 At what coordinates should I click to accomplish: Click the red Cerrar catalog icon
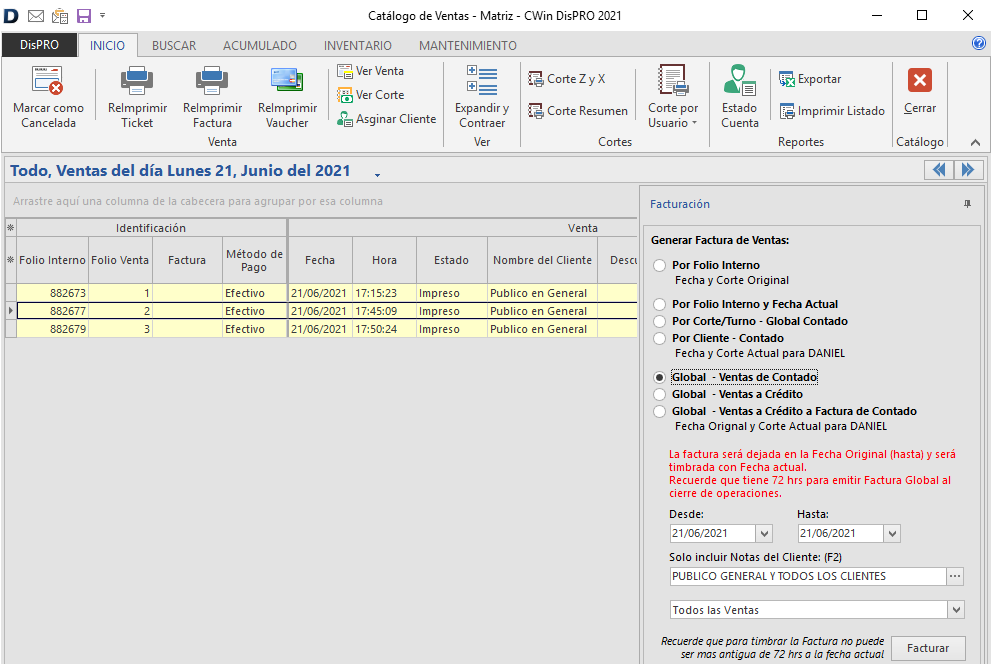pyautogui.click(x=920, y=80)
